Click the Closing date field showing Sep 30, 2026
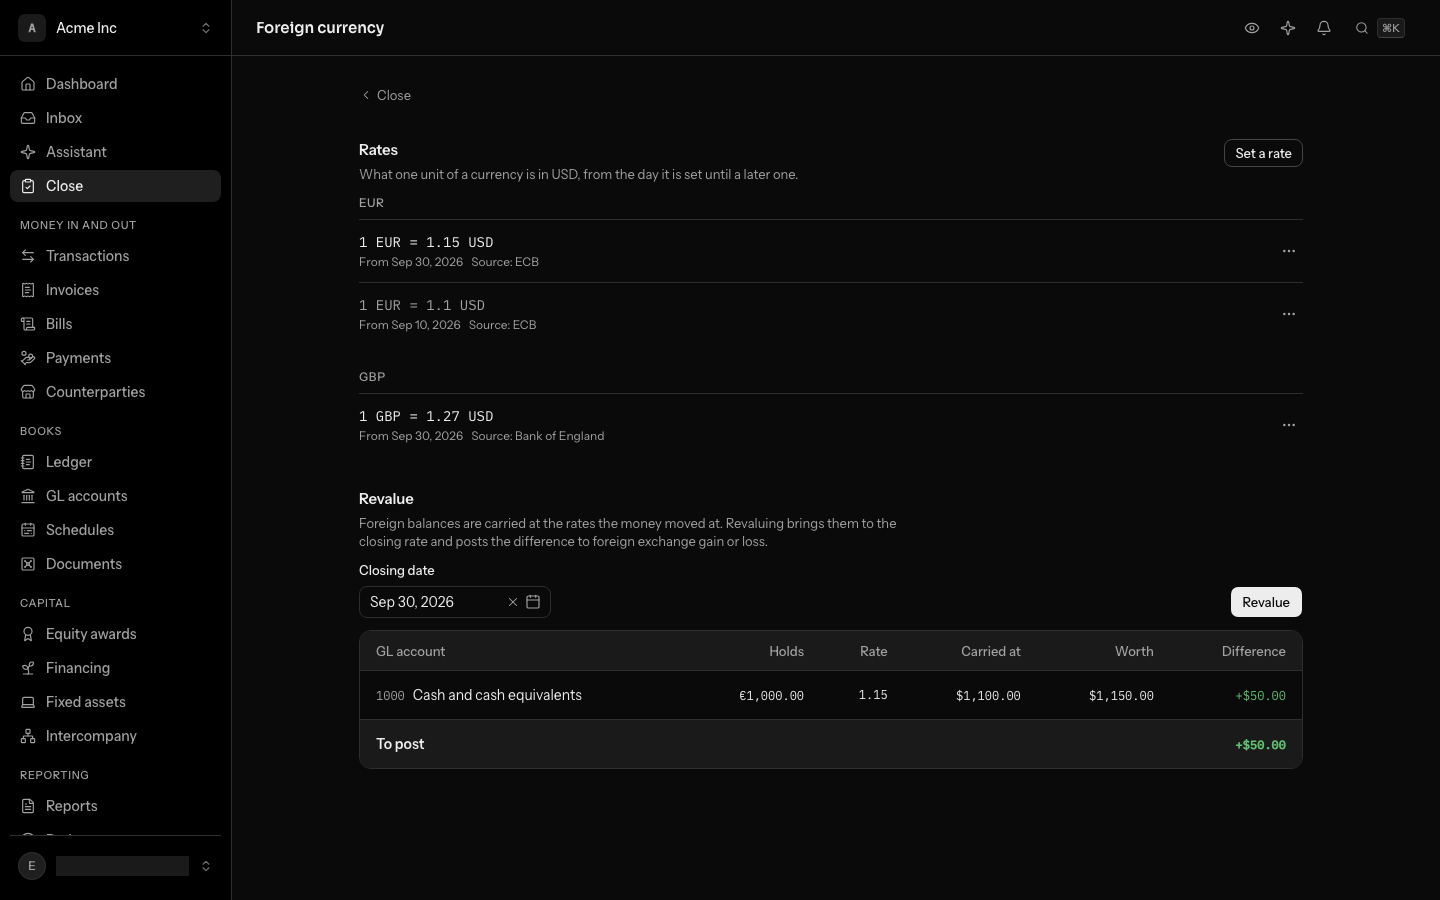1440x900 pixels. point(455,602)
